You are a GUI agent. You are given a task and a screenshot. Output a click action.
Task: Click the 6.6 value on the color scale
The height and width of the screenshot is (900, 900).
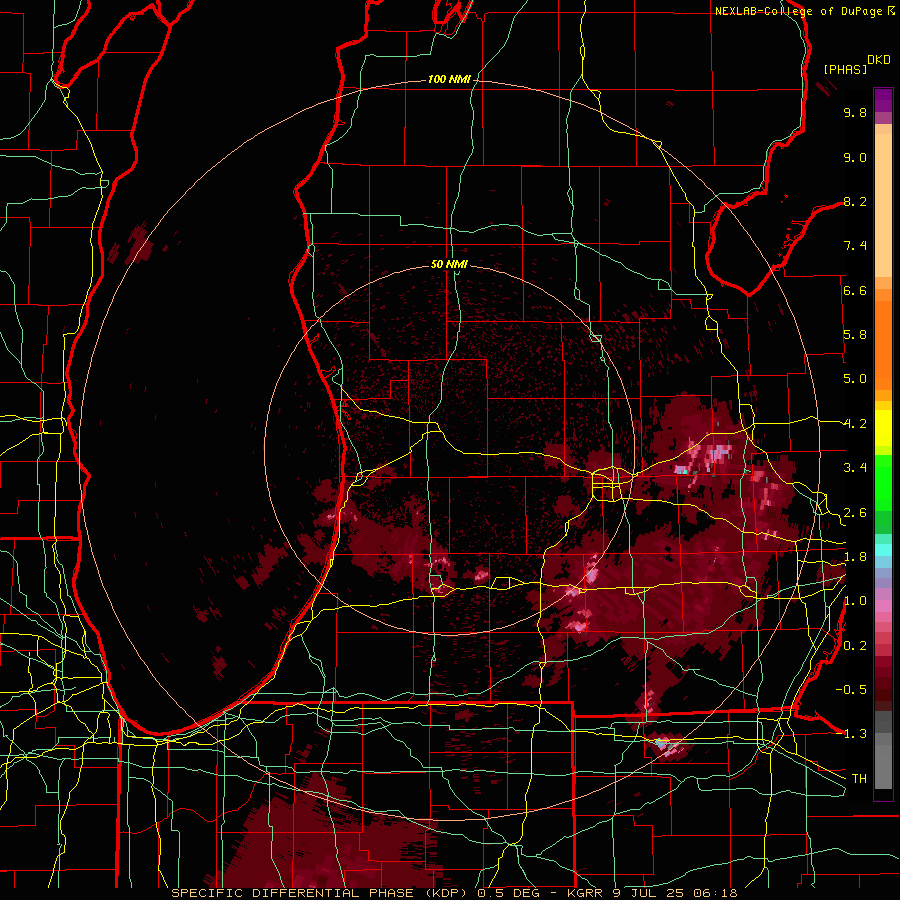[855, 290]
